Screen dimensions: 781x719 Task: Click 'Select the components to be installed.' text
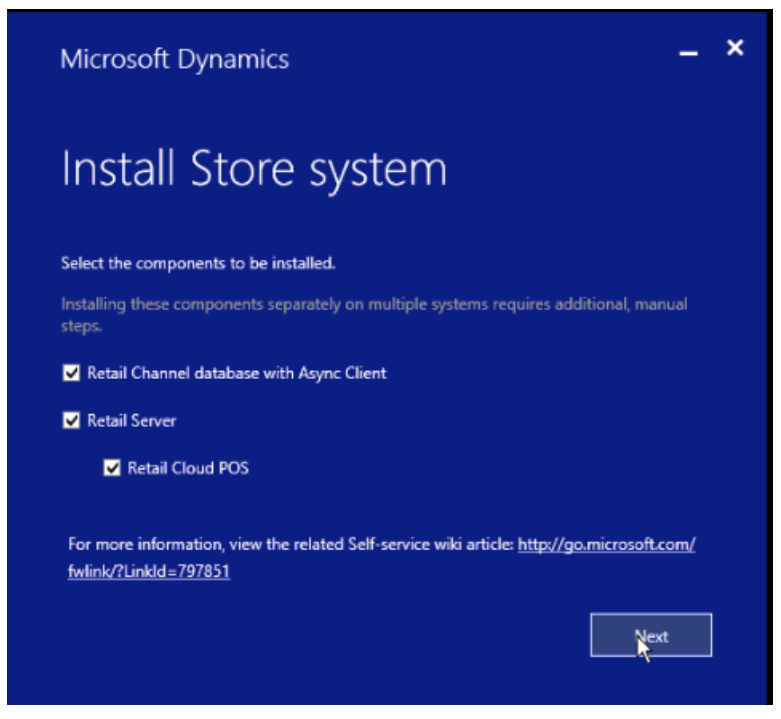pyautogui.click(x=198, y=263)
